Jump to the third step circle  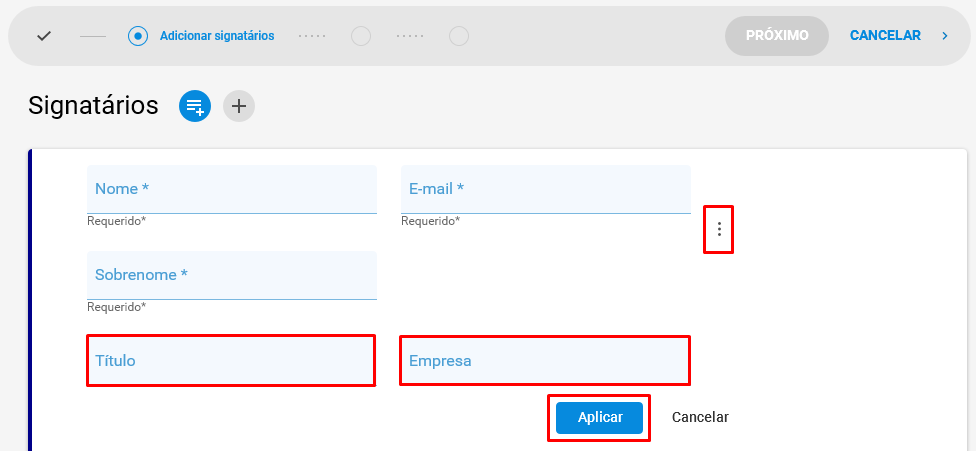[x=361, y=36]
